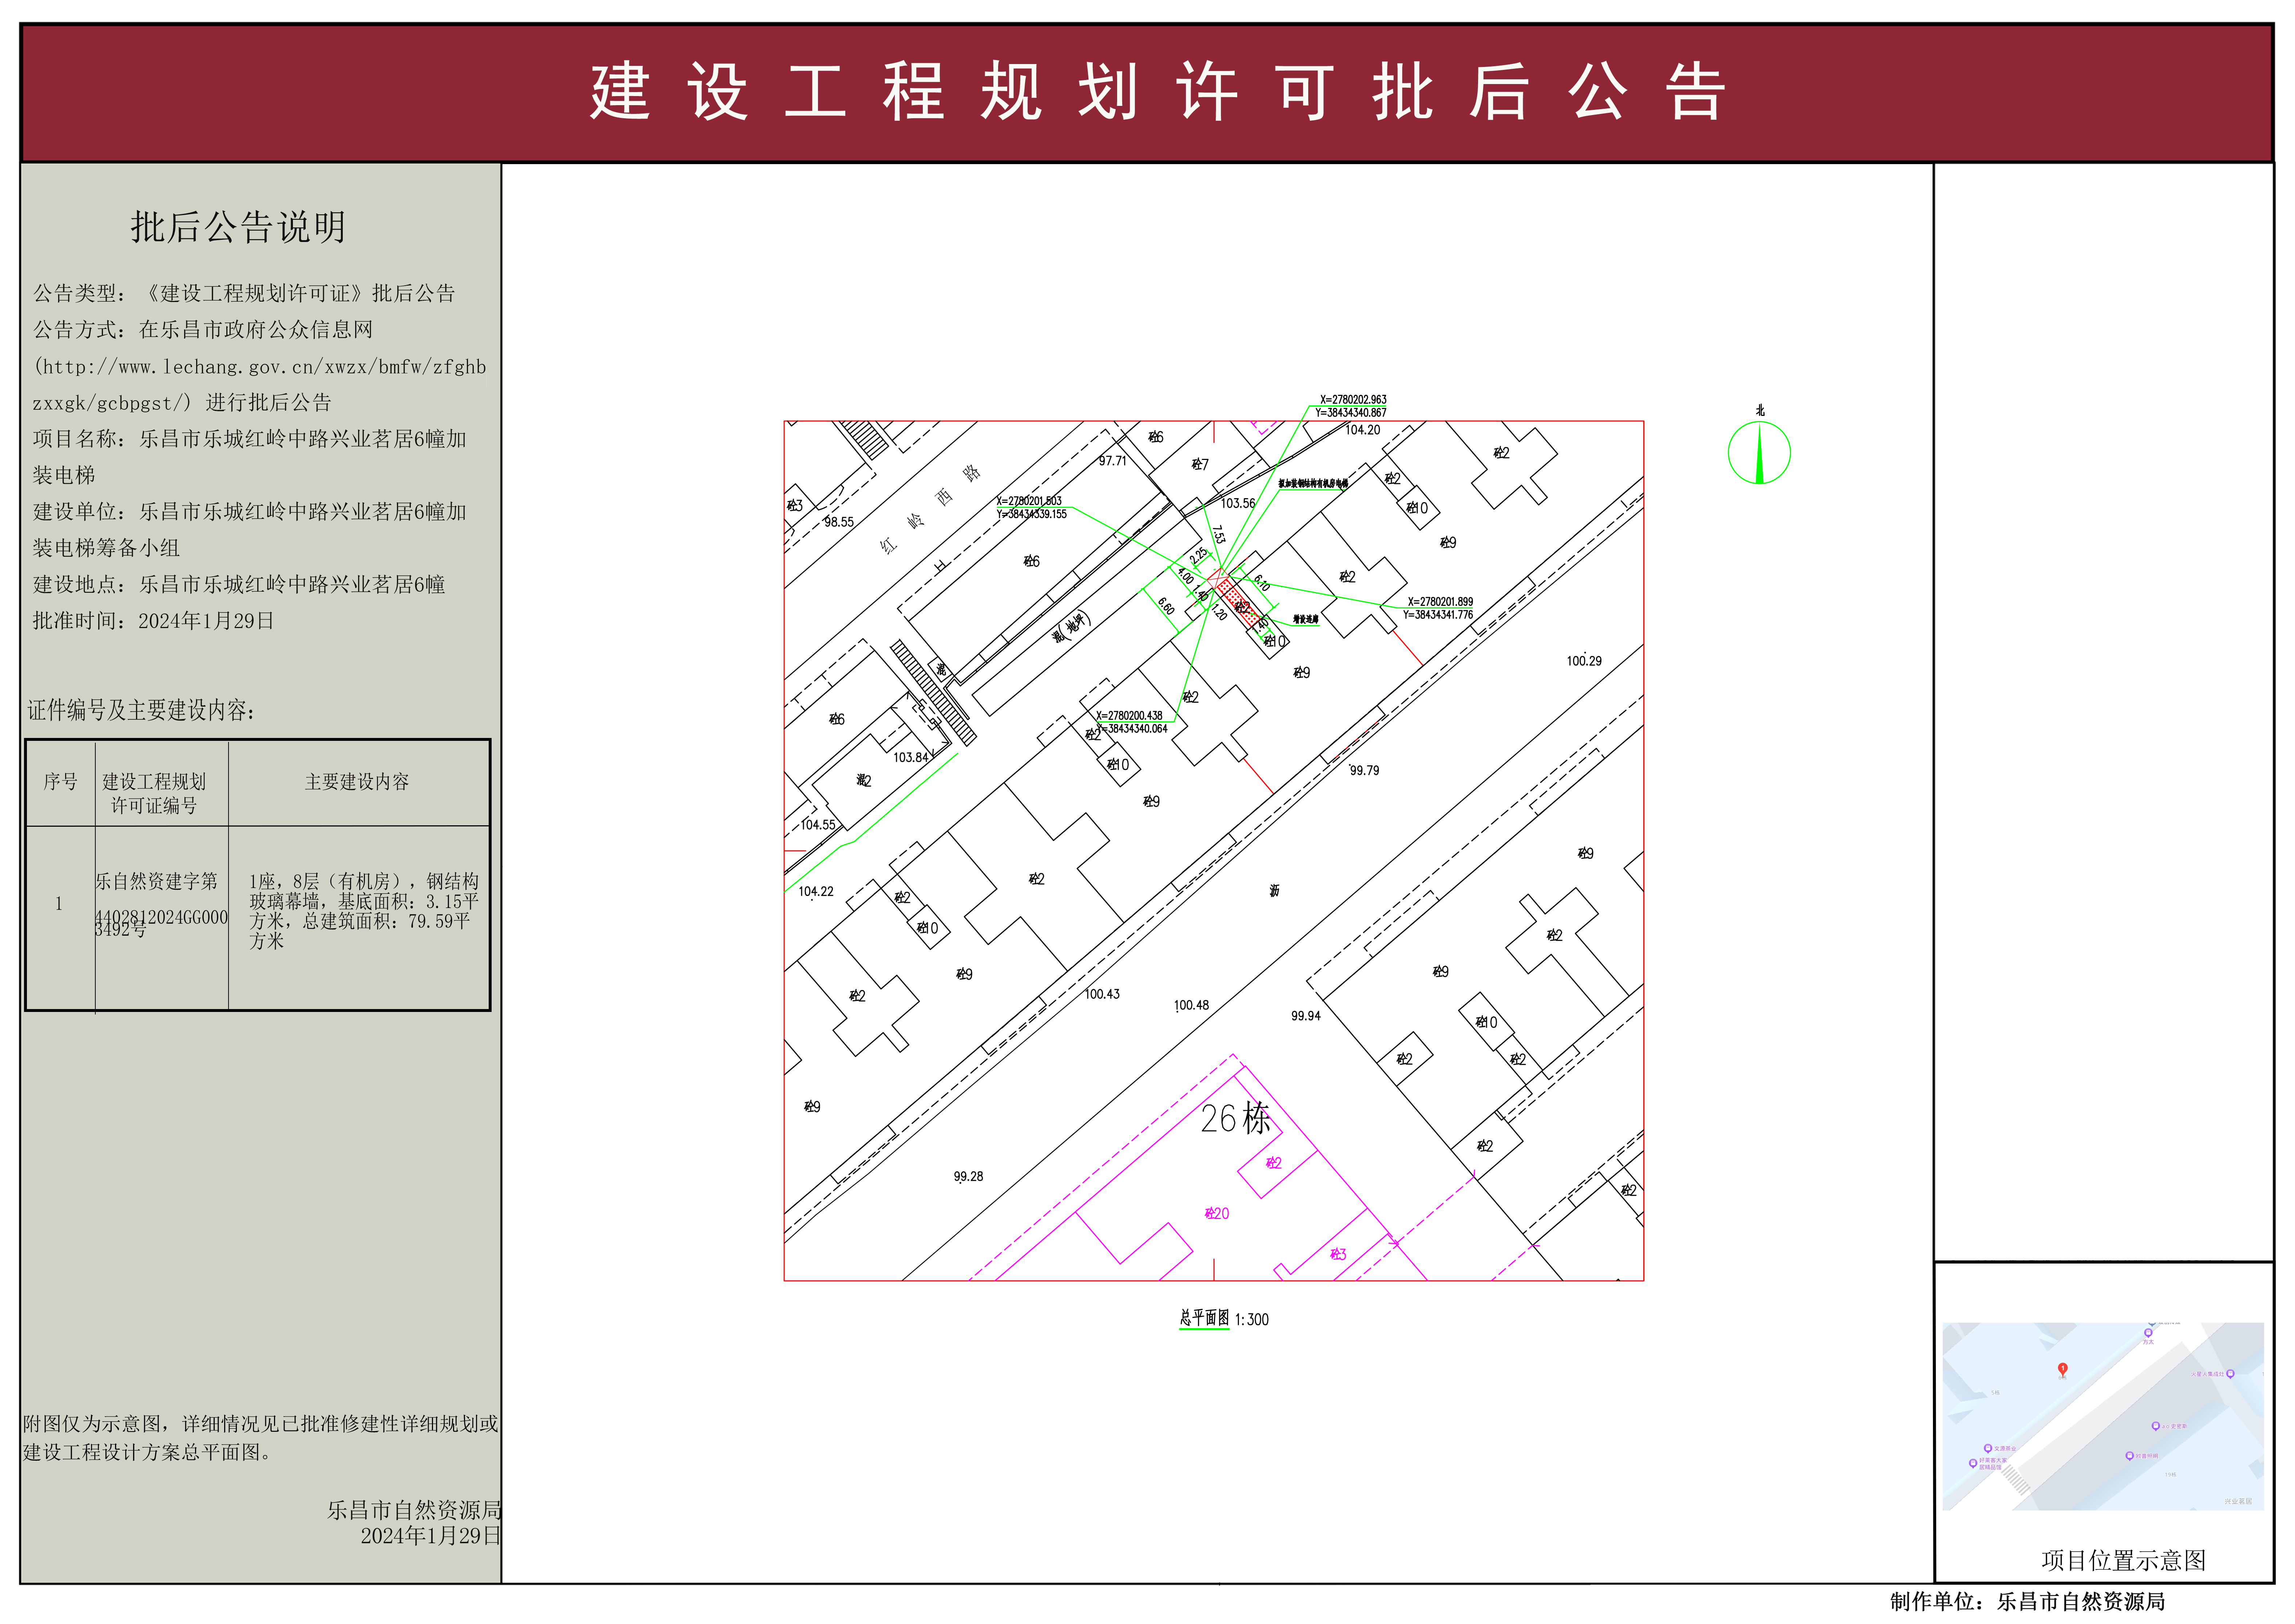This screenshot has height=1624, width=2295.
Task: Click the magenta 砼20 label
Action: coord(1217,1214)
